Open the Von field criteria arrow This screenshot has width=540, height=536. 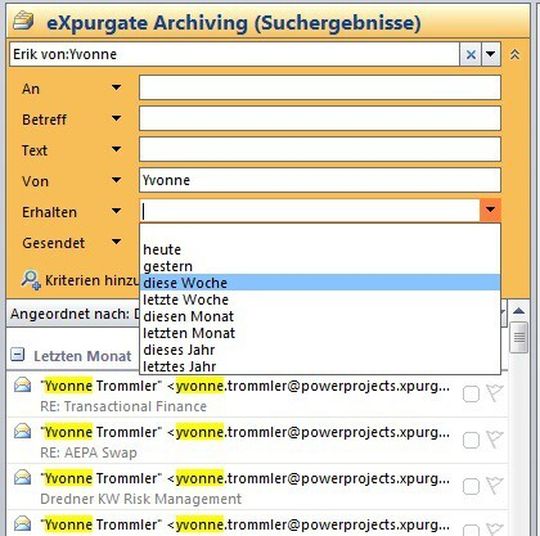(116, 180)
